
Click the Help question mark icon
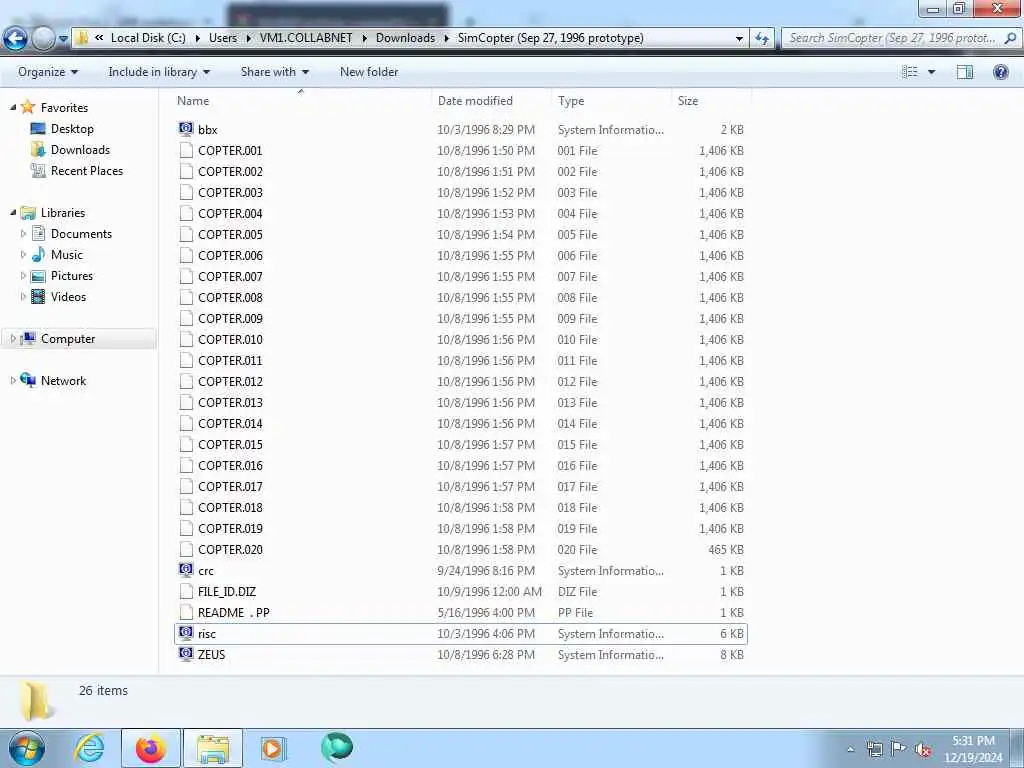[1000, 72]
